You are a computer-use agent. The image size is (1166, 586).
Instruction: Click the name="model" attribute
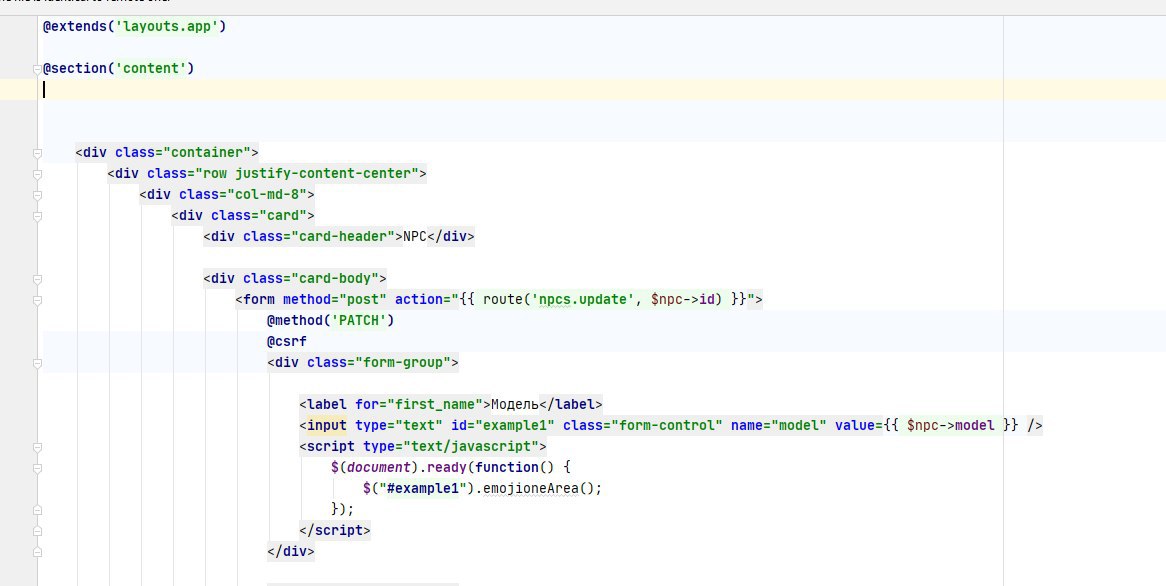[x=779, y=425]
